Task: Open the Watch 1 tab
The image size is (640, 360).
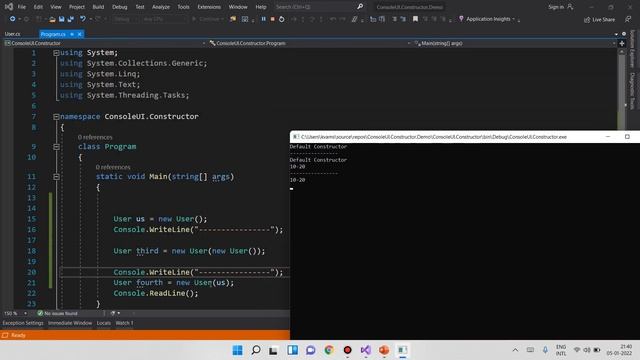Action: pos(124,323)
